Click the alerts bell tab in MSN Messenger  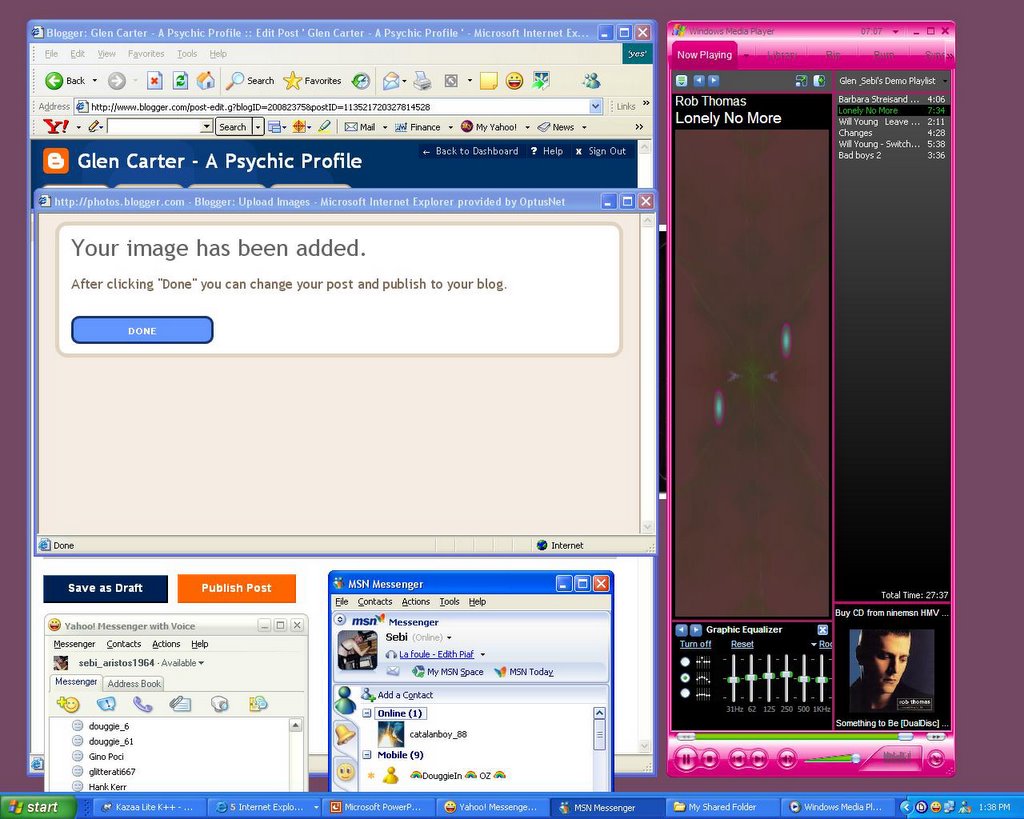click(x=345, y=735)
